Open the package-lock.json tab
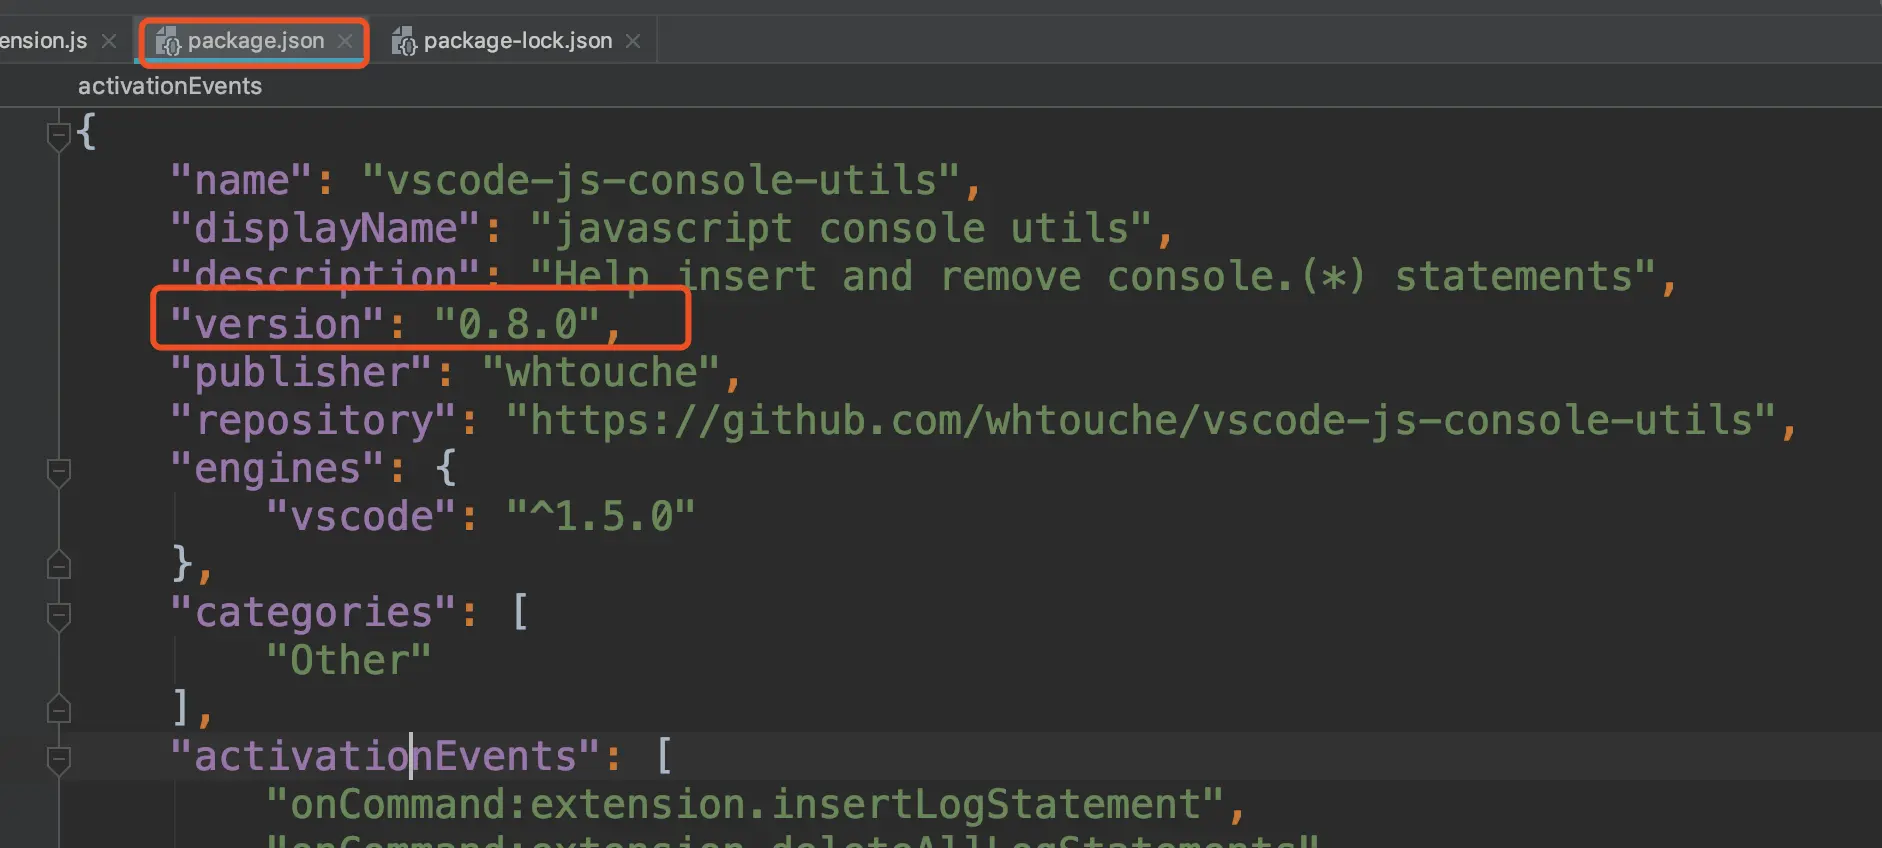 pyautogui.click(x=517, y=41)
